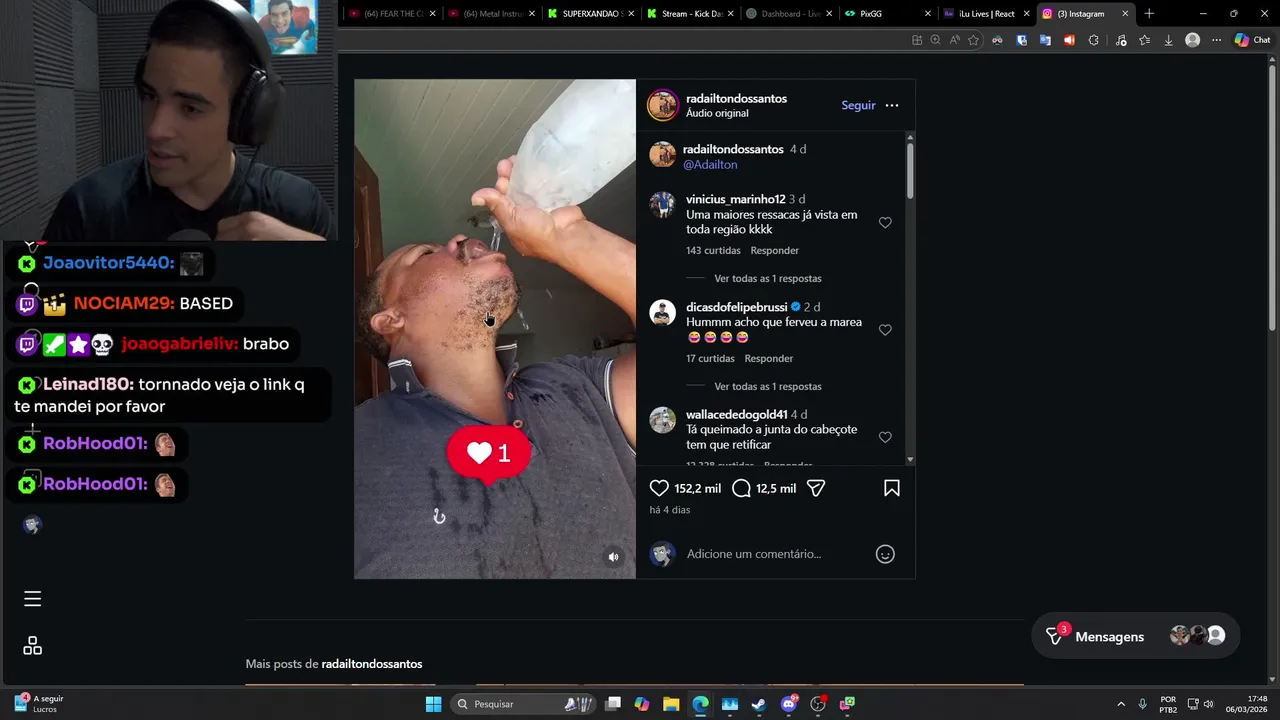Open the A seguir Lucros widget
Screen dimensions: 1280x720
click(x=40, y=704)
